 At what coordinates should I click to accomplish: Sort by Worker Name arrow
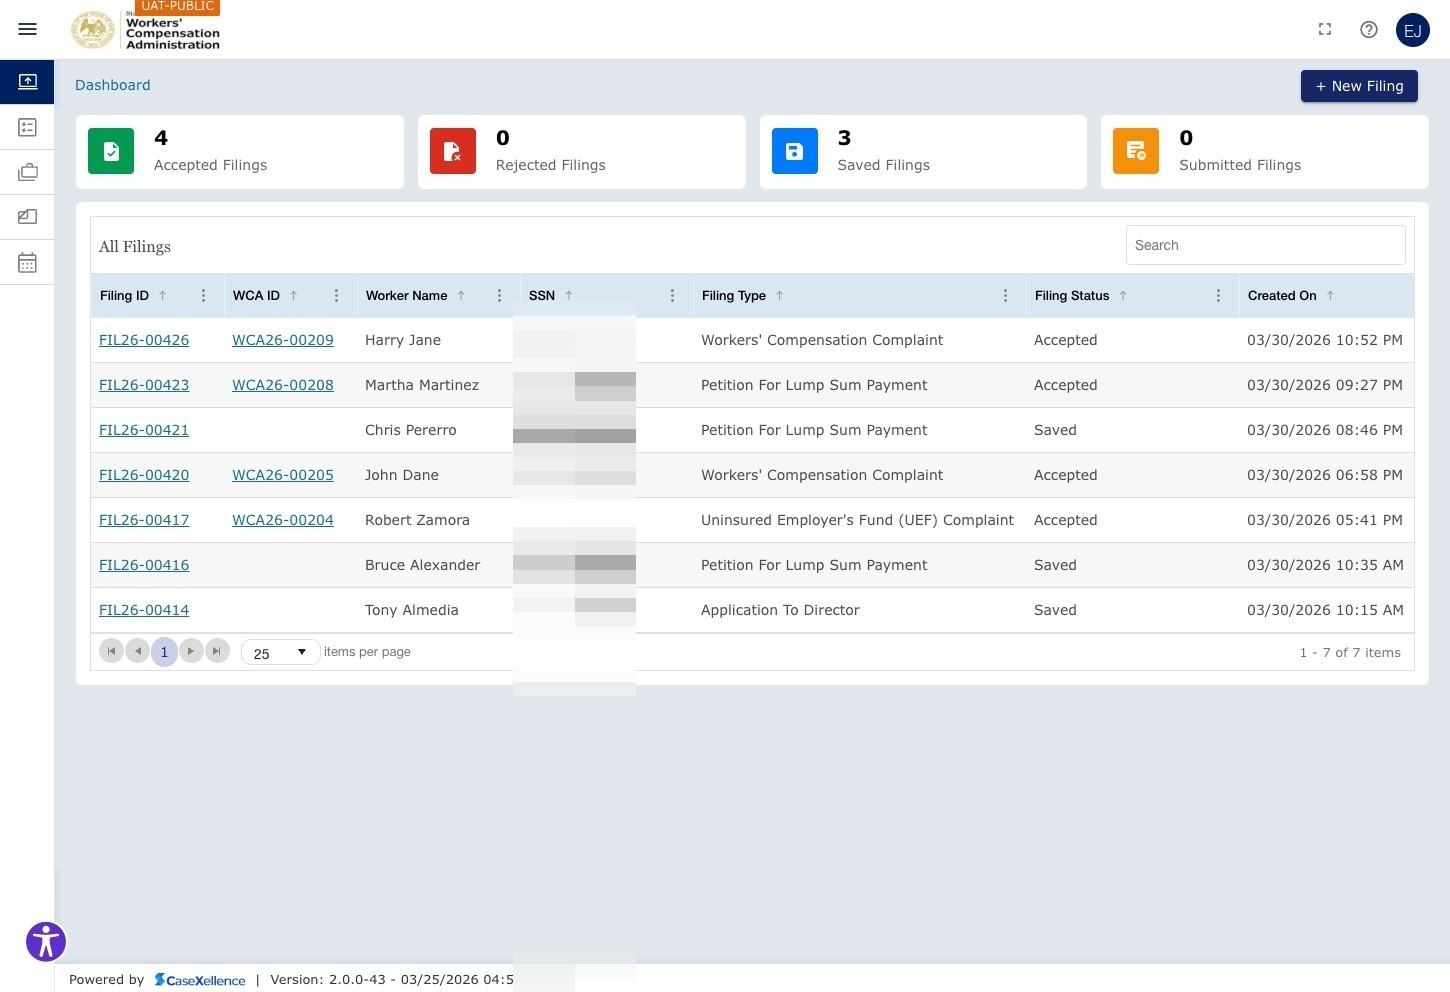461,296
